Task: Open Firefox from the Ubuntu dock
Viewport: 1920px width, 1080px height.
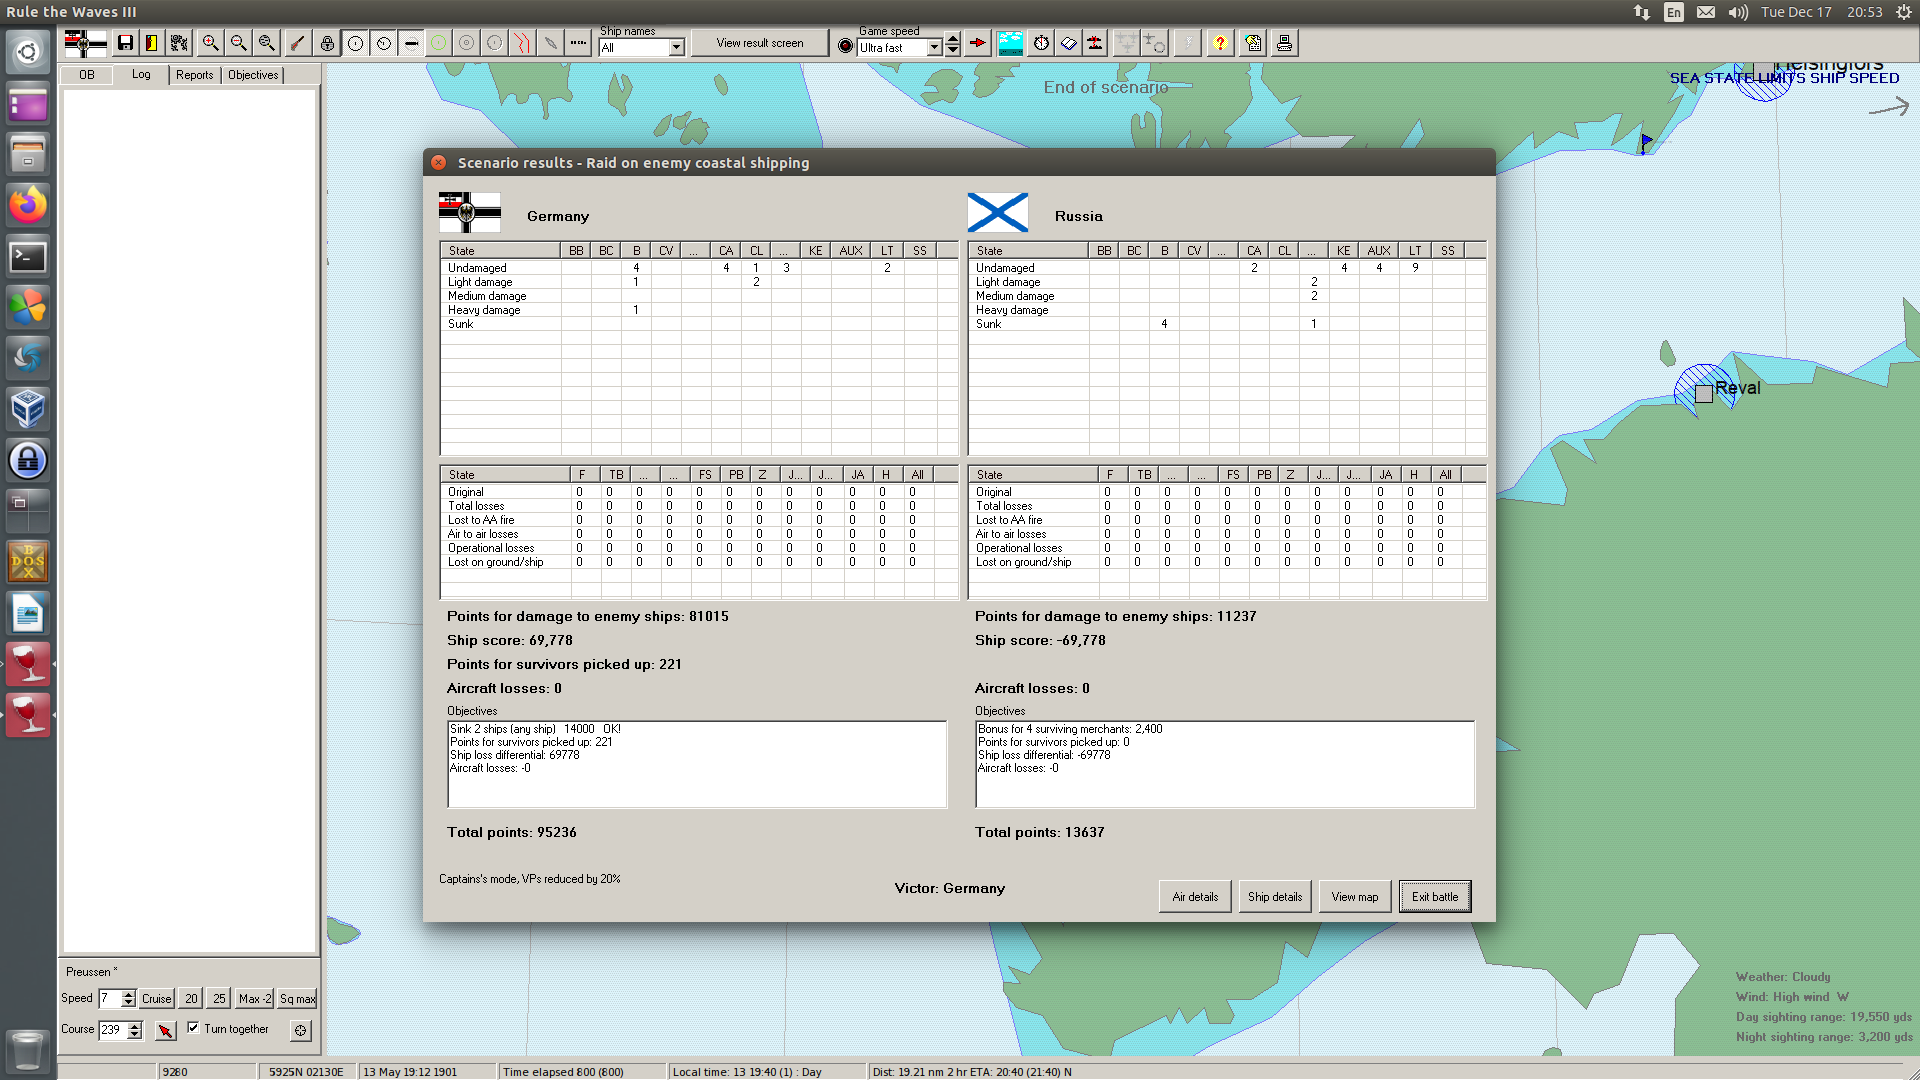Action: tap(27, 205)
